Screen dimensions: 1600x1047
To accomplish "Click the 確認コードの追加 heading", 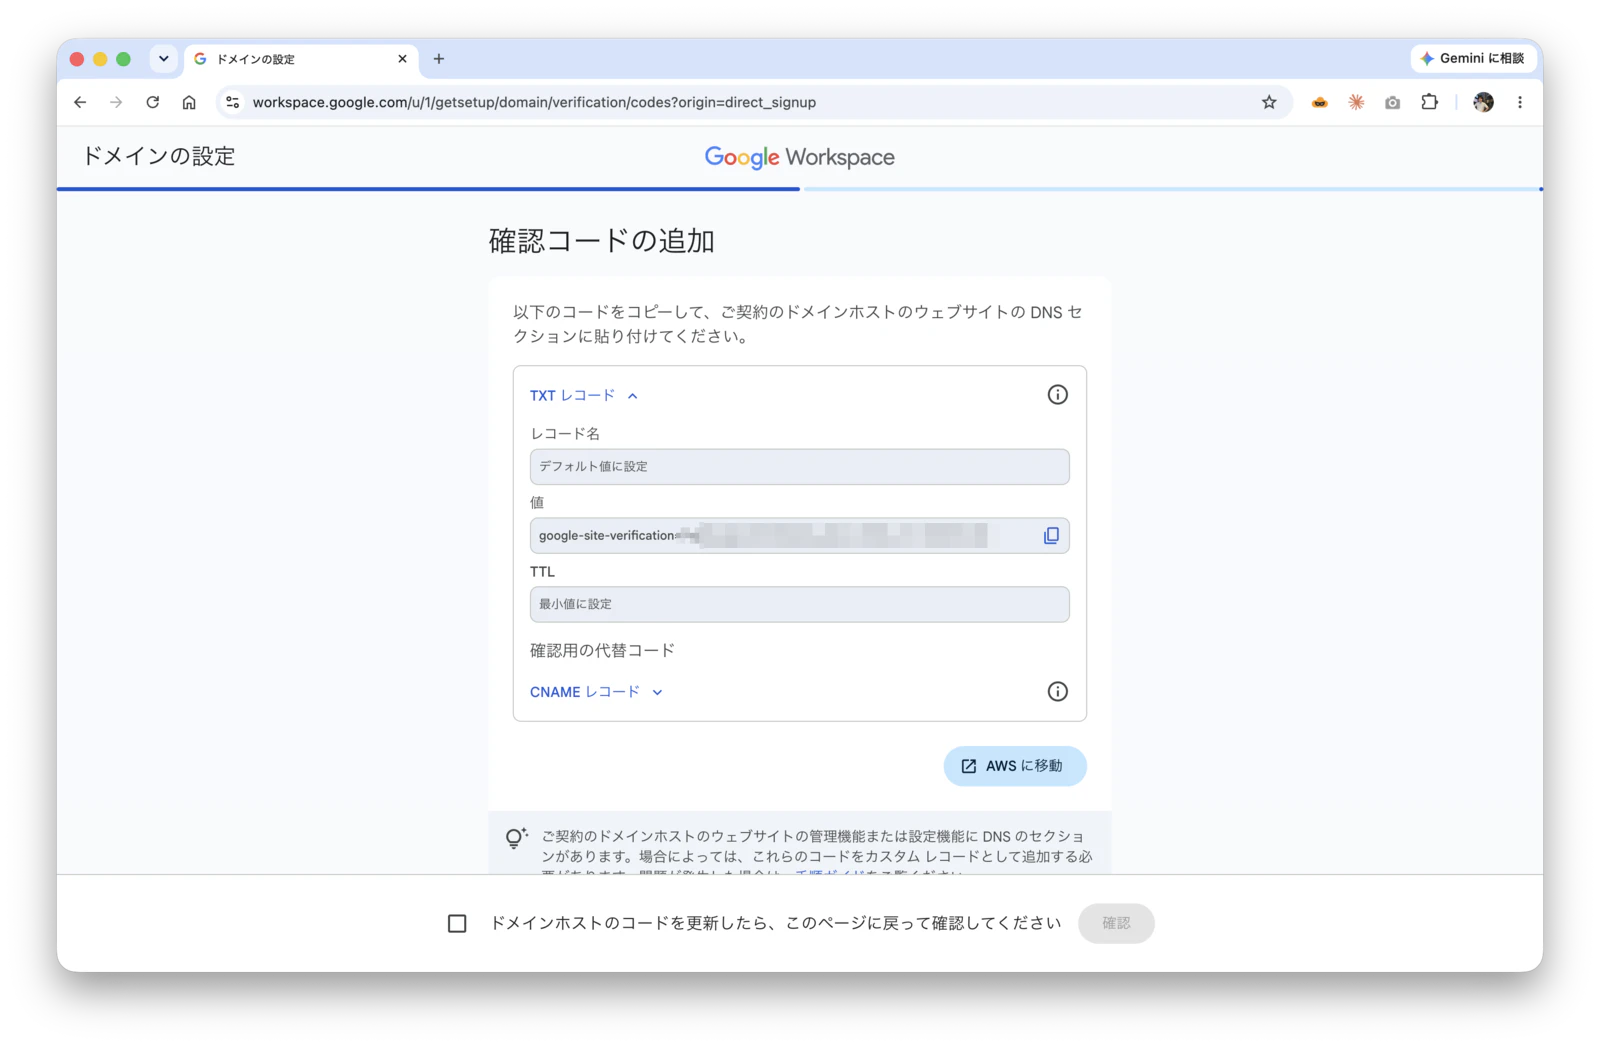I will [602, 241].
